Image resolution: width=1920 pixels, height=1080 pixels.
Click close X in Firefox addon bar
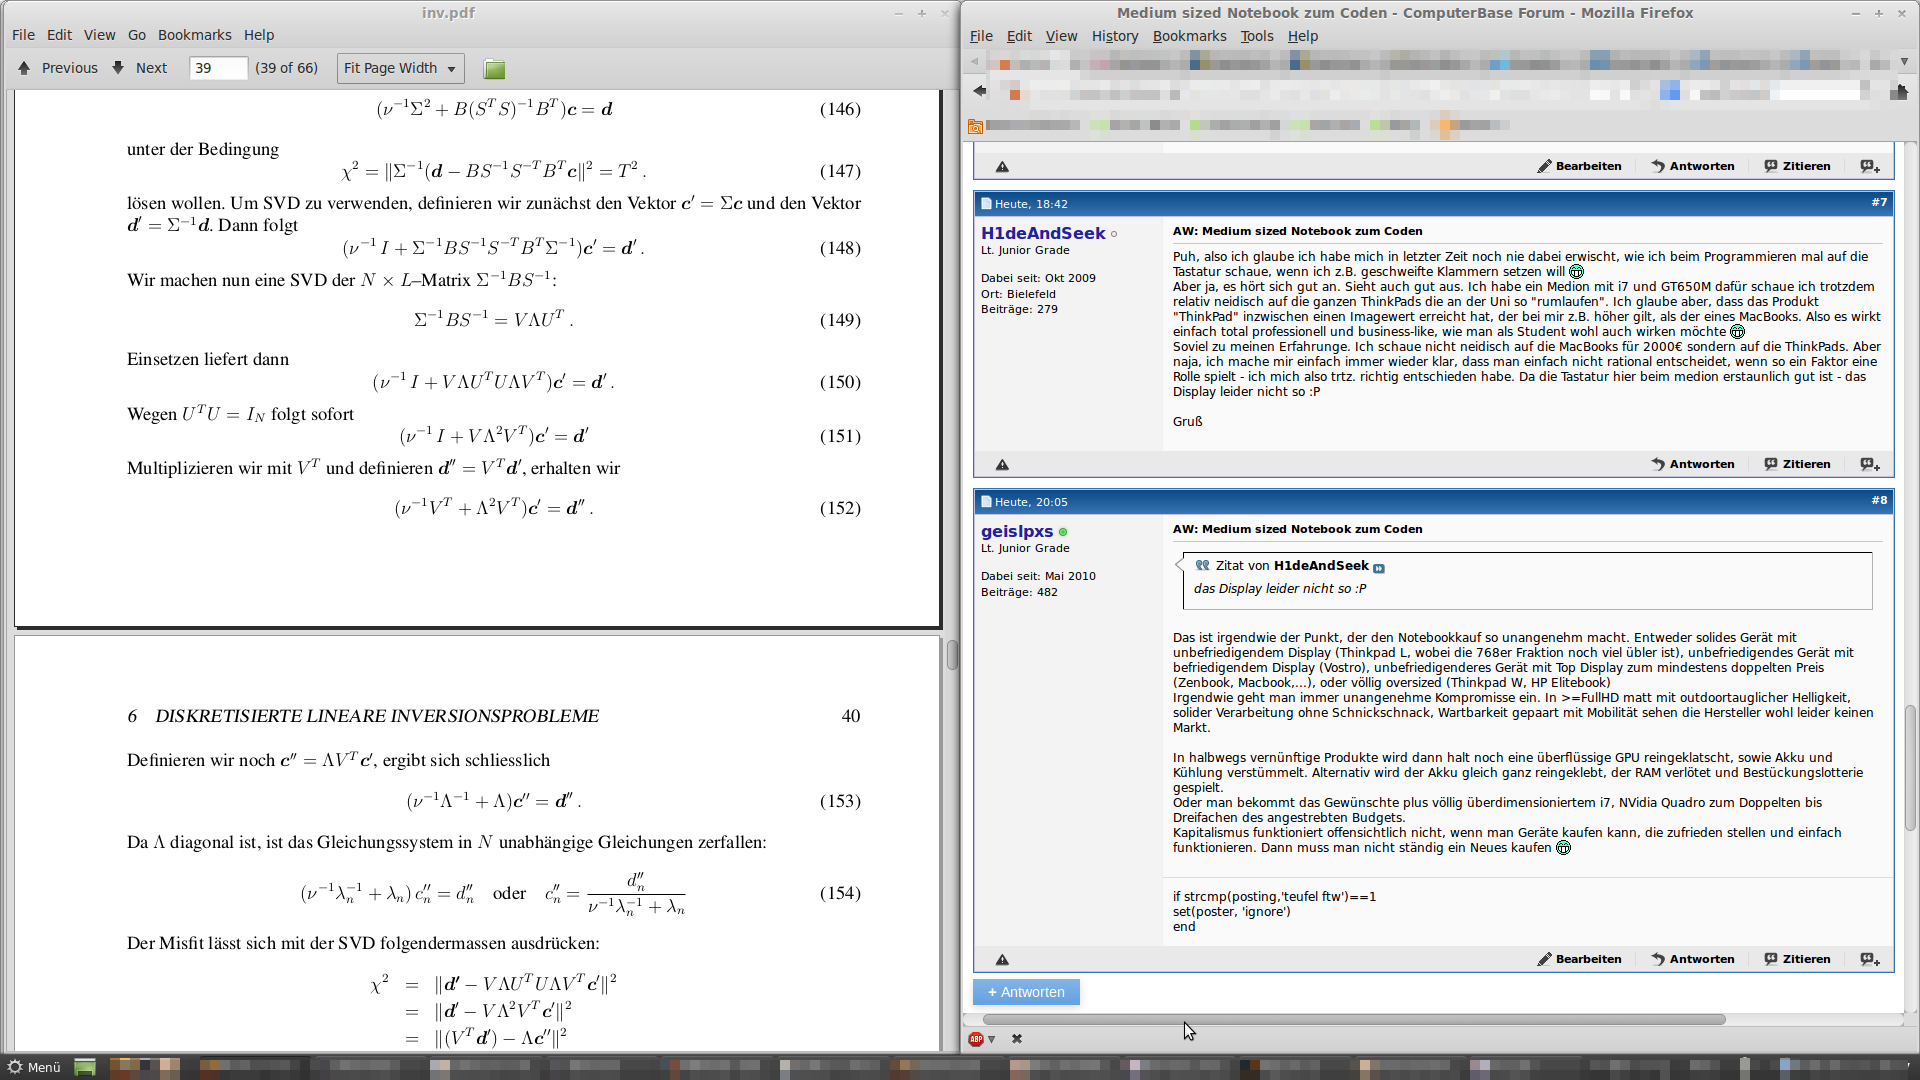coord(1017,1039)
